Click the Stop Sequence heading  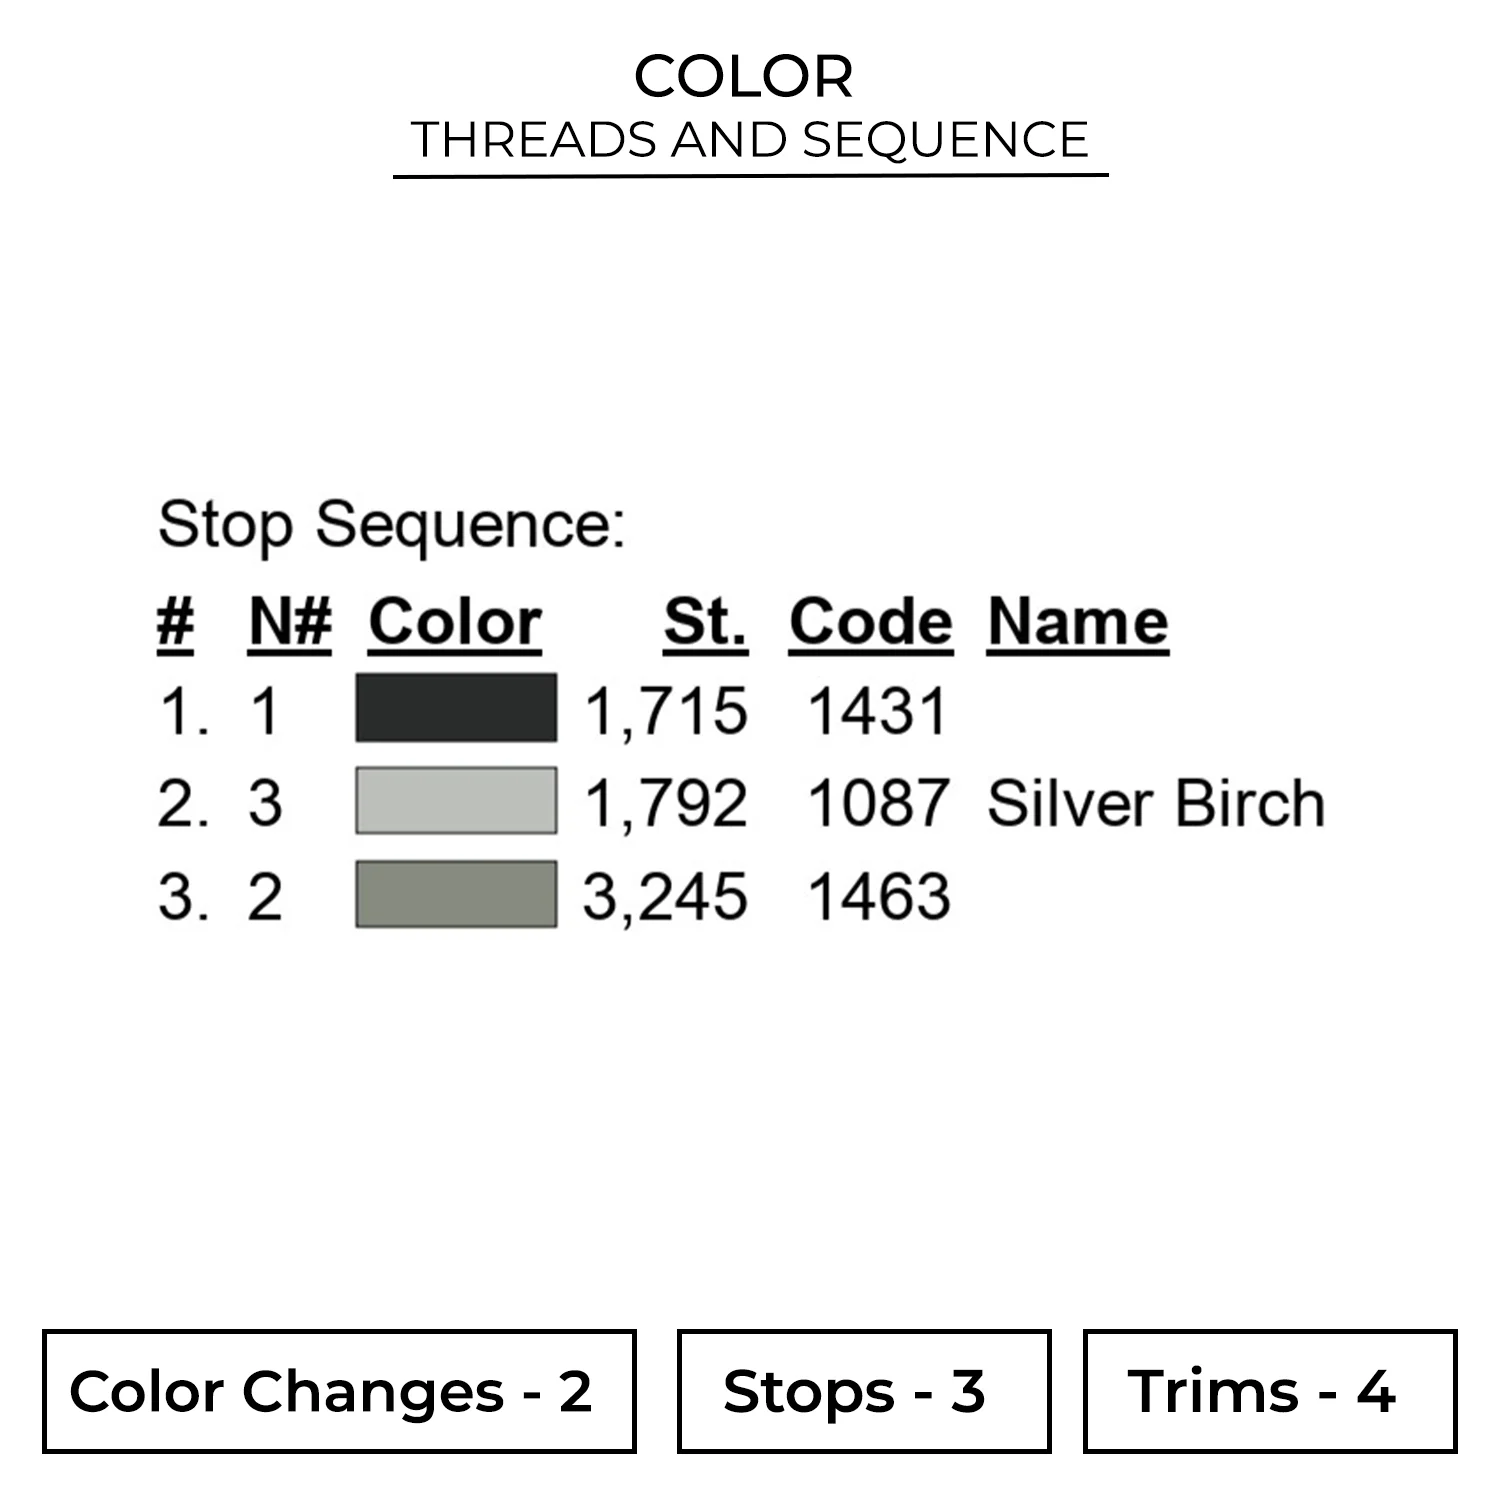coord(391,524)
